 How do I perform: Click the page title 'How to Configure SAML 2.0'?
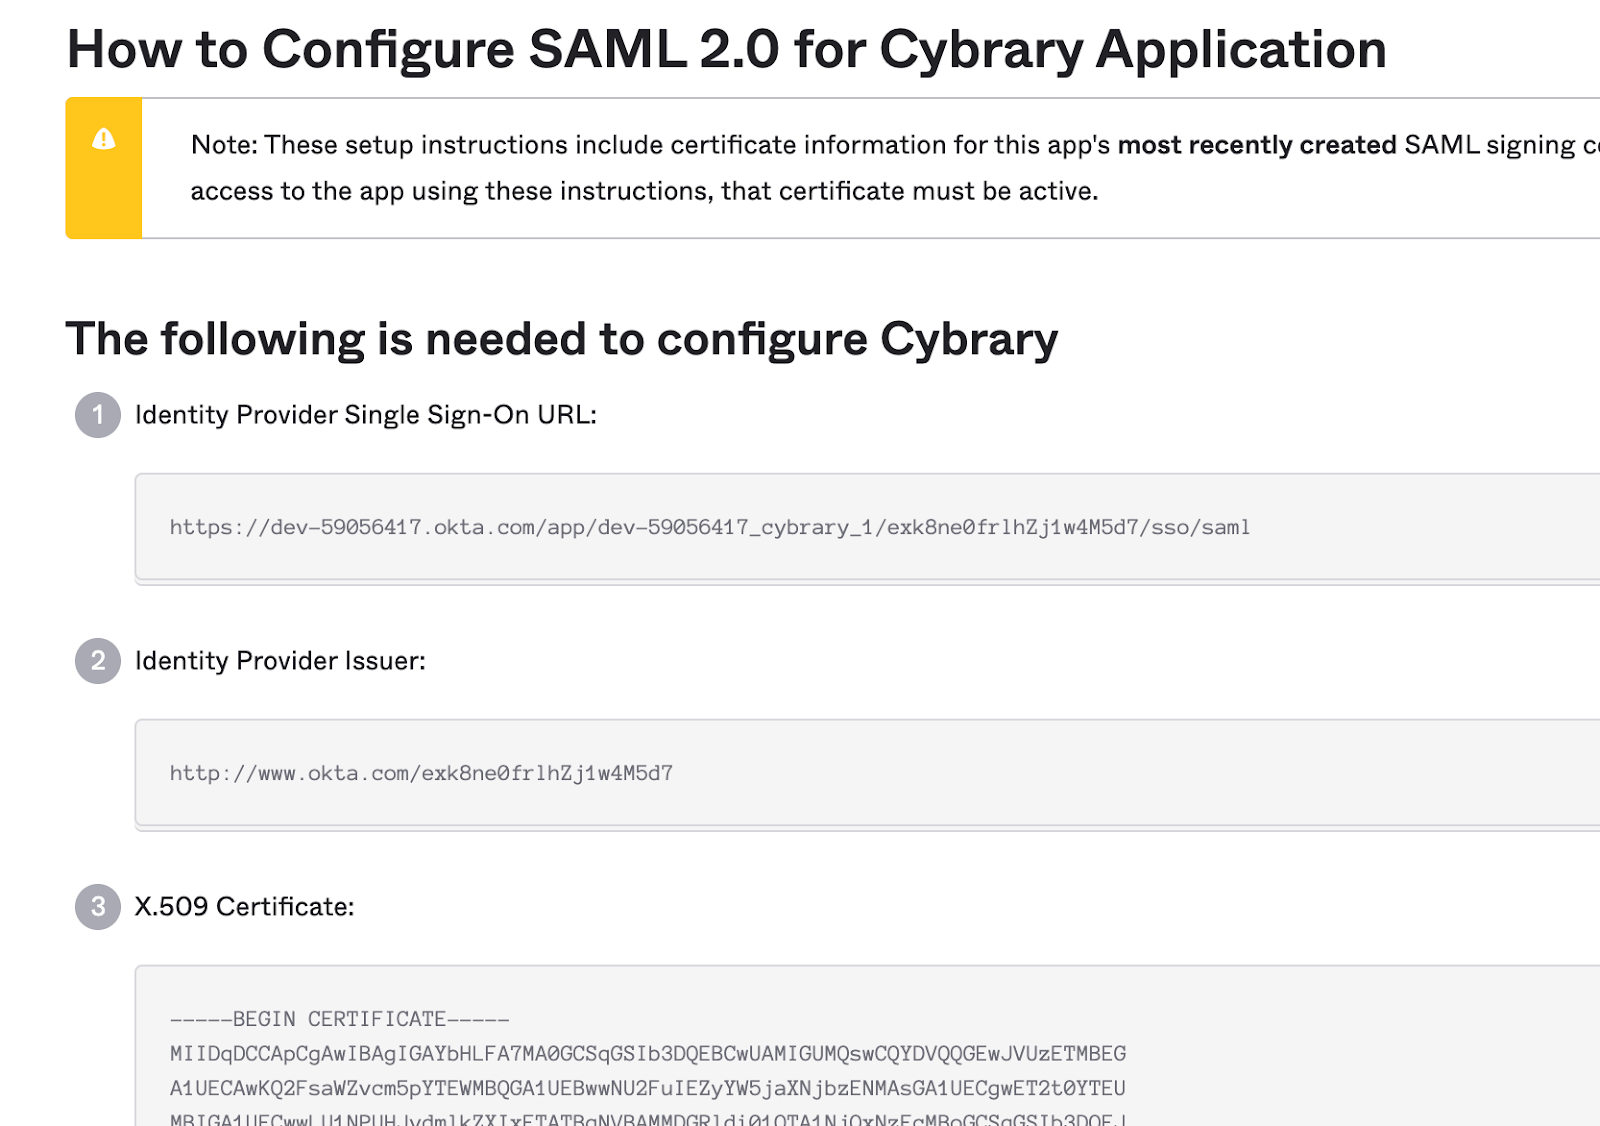click(x=726, y=49)
